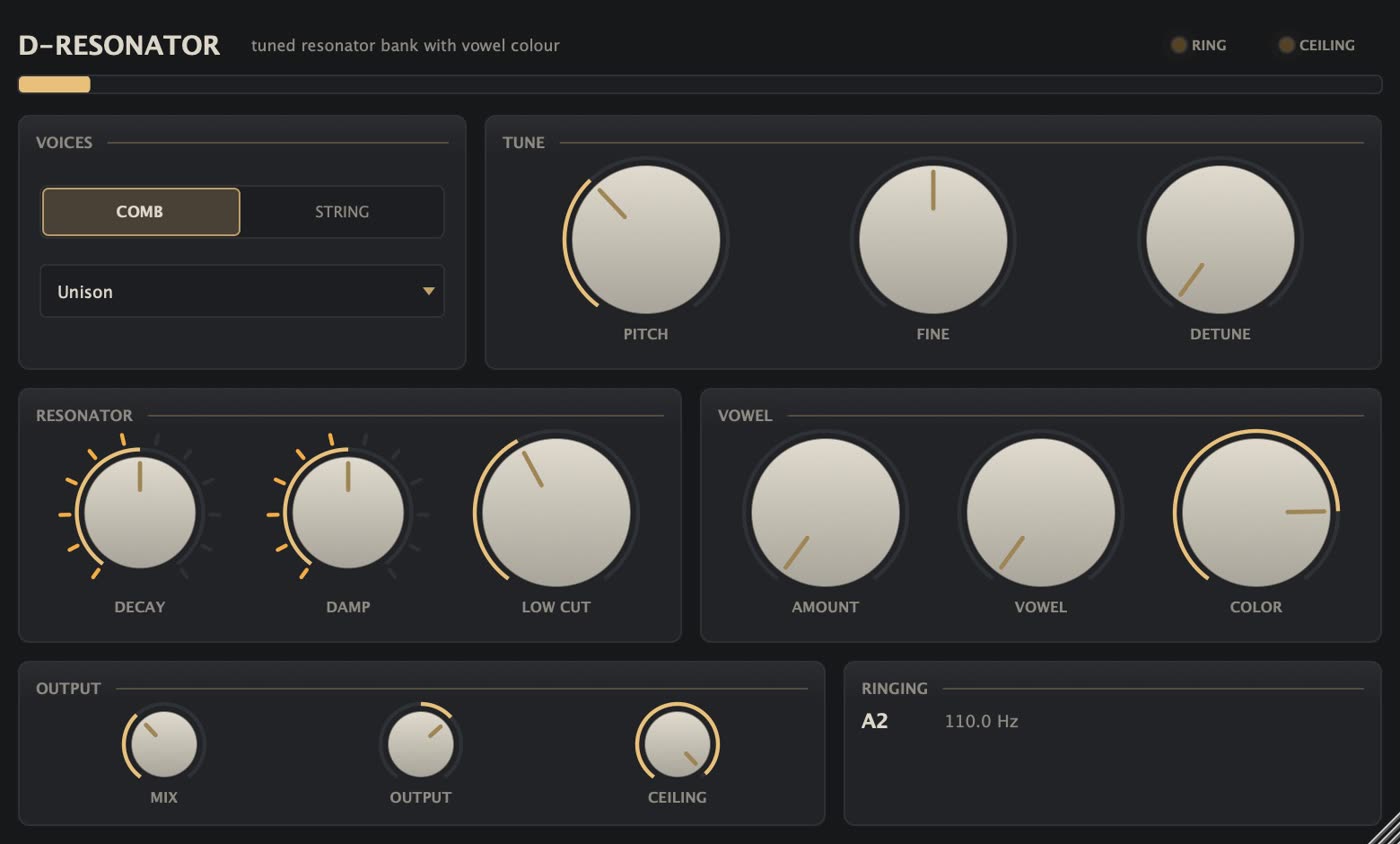Select COMB voice mode
The width and height of the screenshot is (1400, 844).
pos(141,212)
